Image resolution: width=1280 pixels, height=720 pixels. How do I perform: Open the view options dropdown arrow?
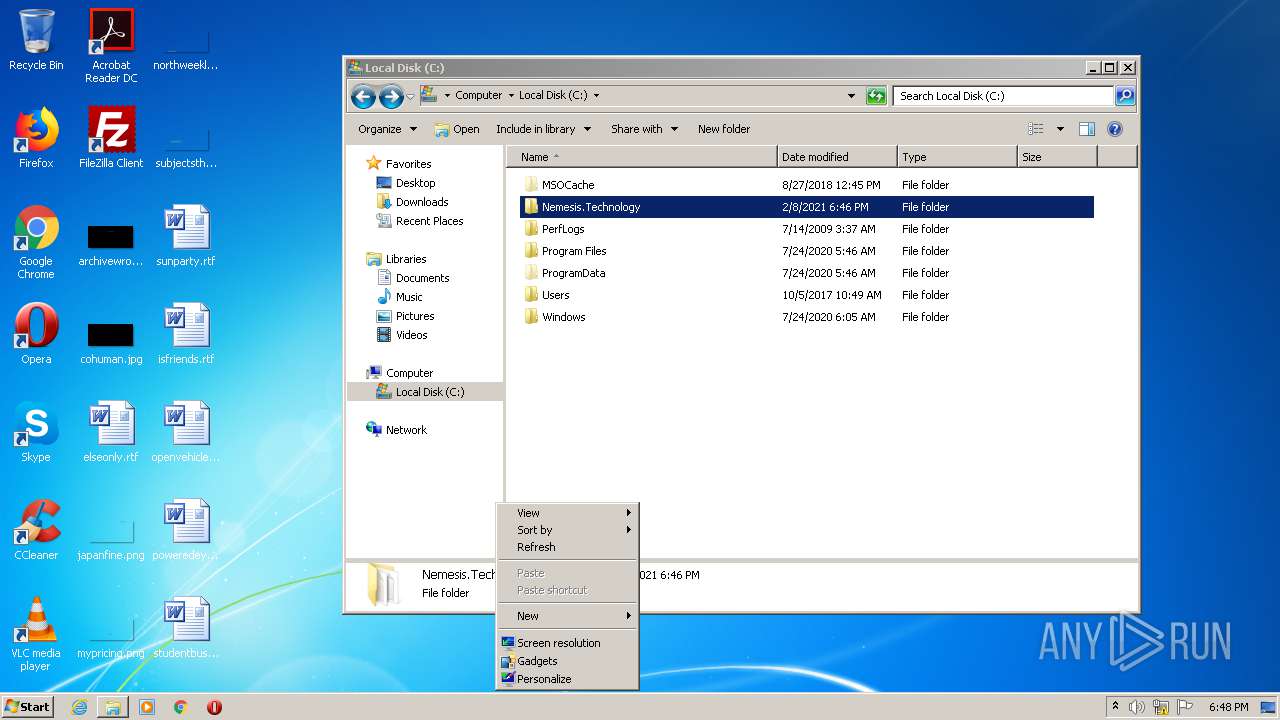click(1060, 129)
